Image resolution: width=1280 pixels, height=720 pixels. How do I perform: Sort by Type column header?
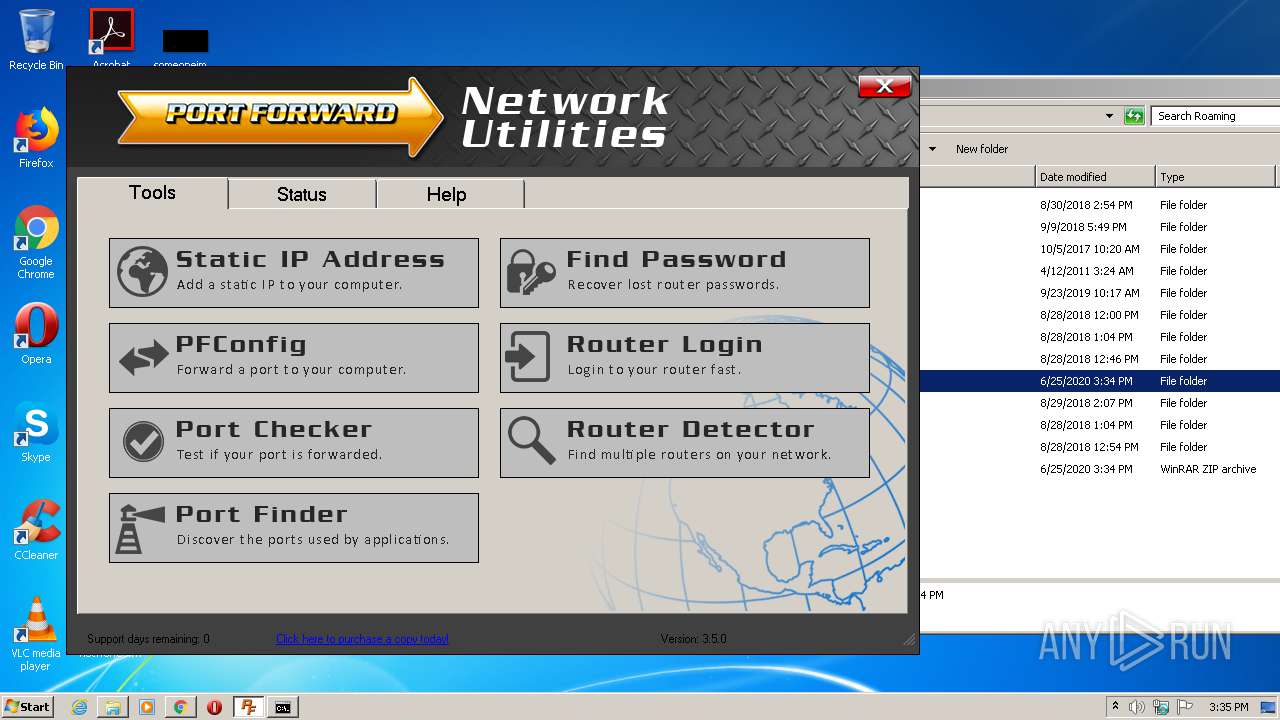click(x=1216, y=177)
